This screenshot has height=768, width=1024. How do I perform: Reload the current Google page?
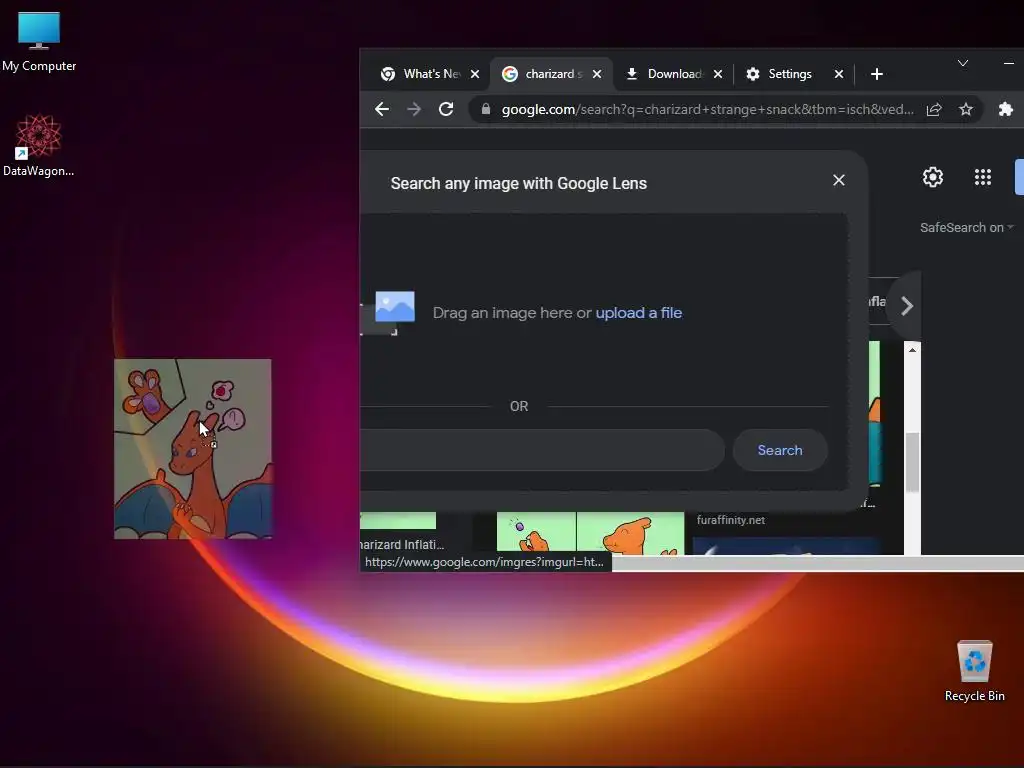(x=446, y=109)
